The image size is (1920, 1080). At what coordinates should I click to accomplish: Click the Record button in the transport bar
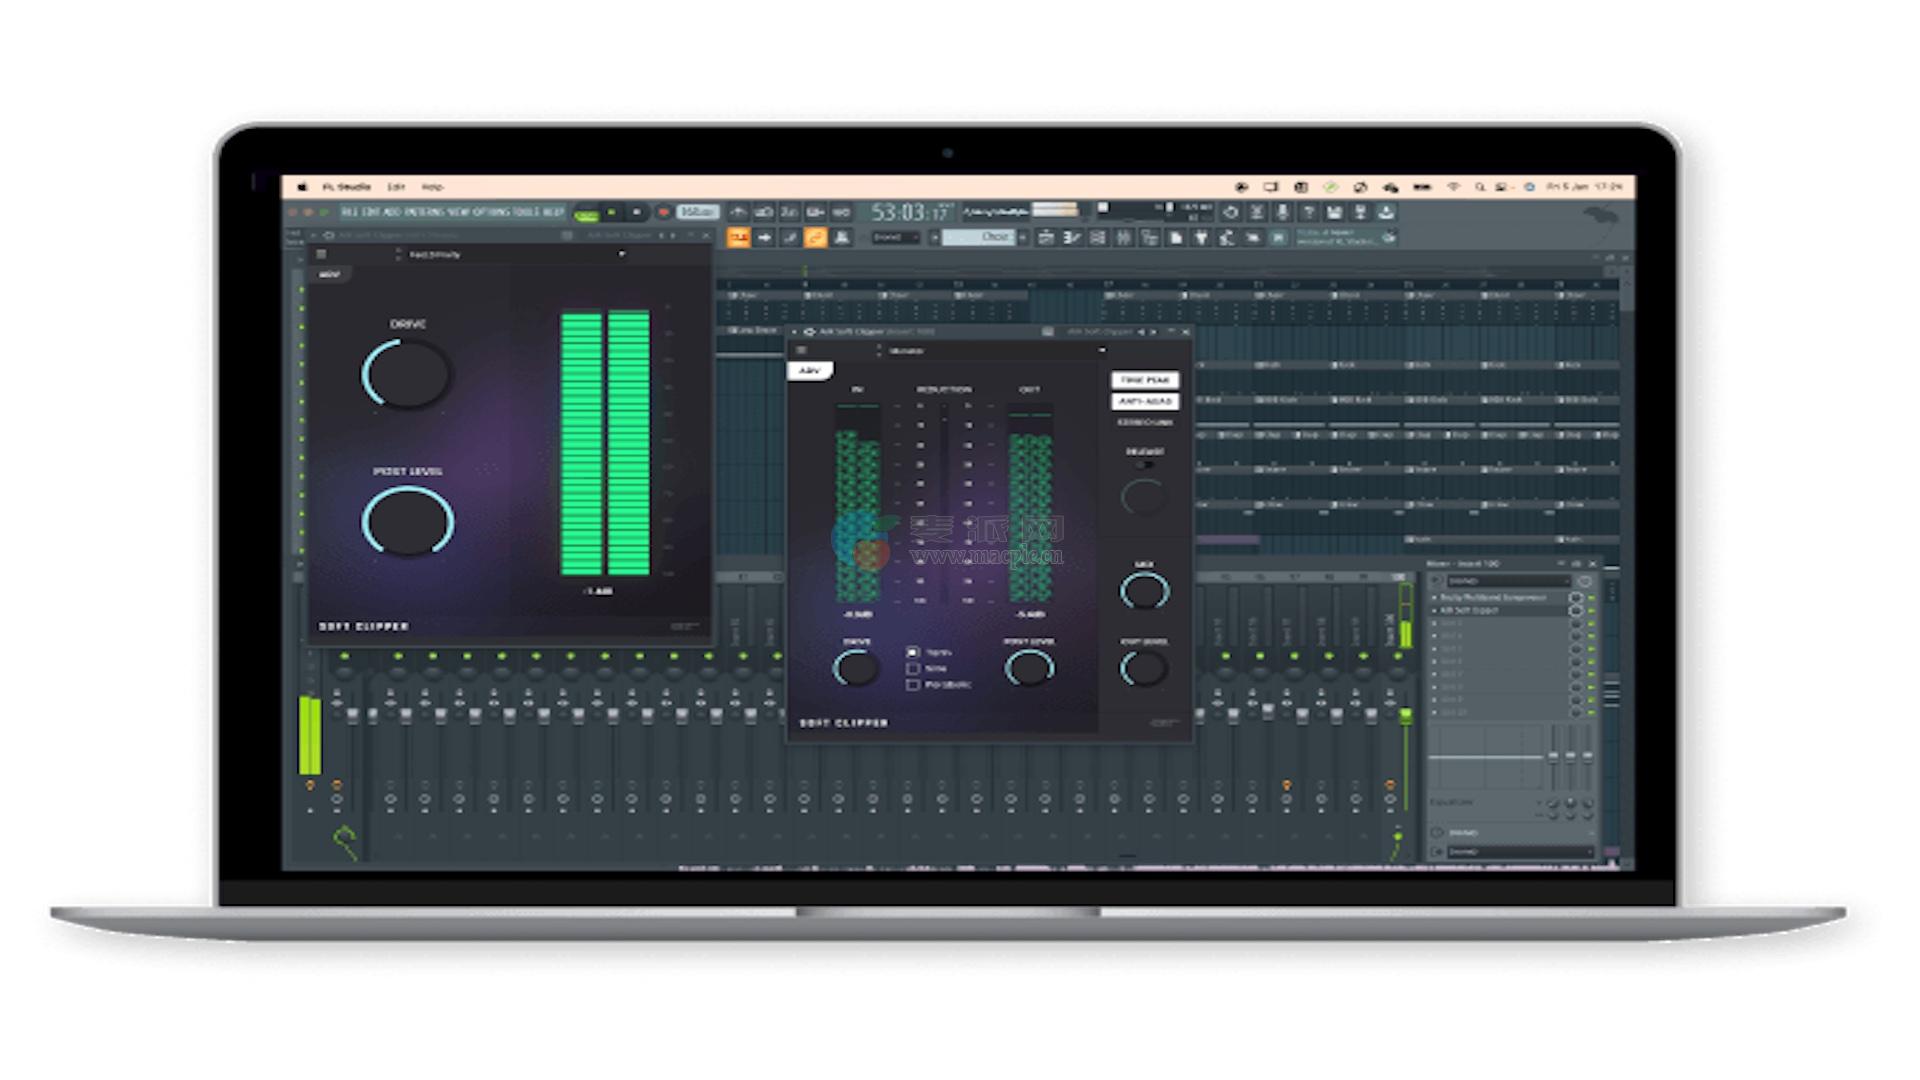662,212
